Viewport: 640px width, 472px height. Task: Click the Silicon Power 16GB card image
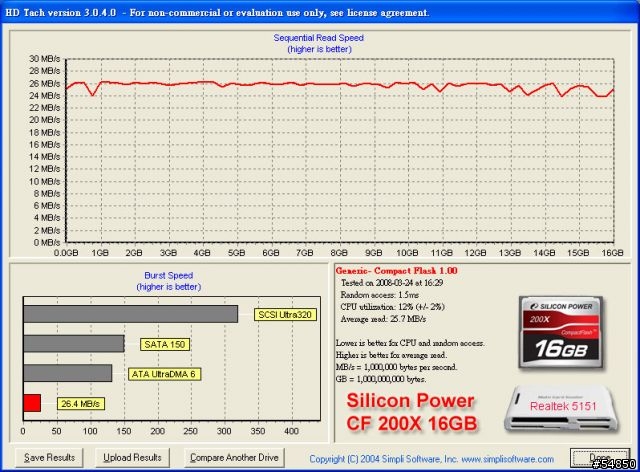click(x=562, y=333)
